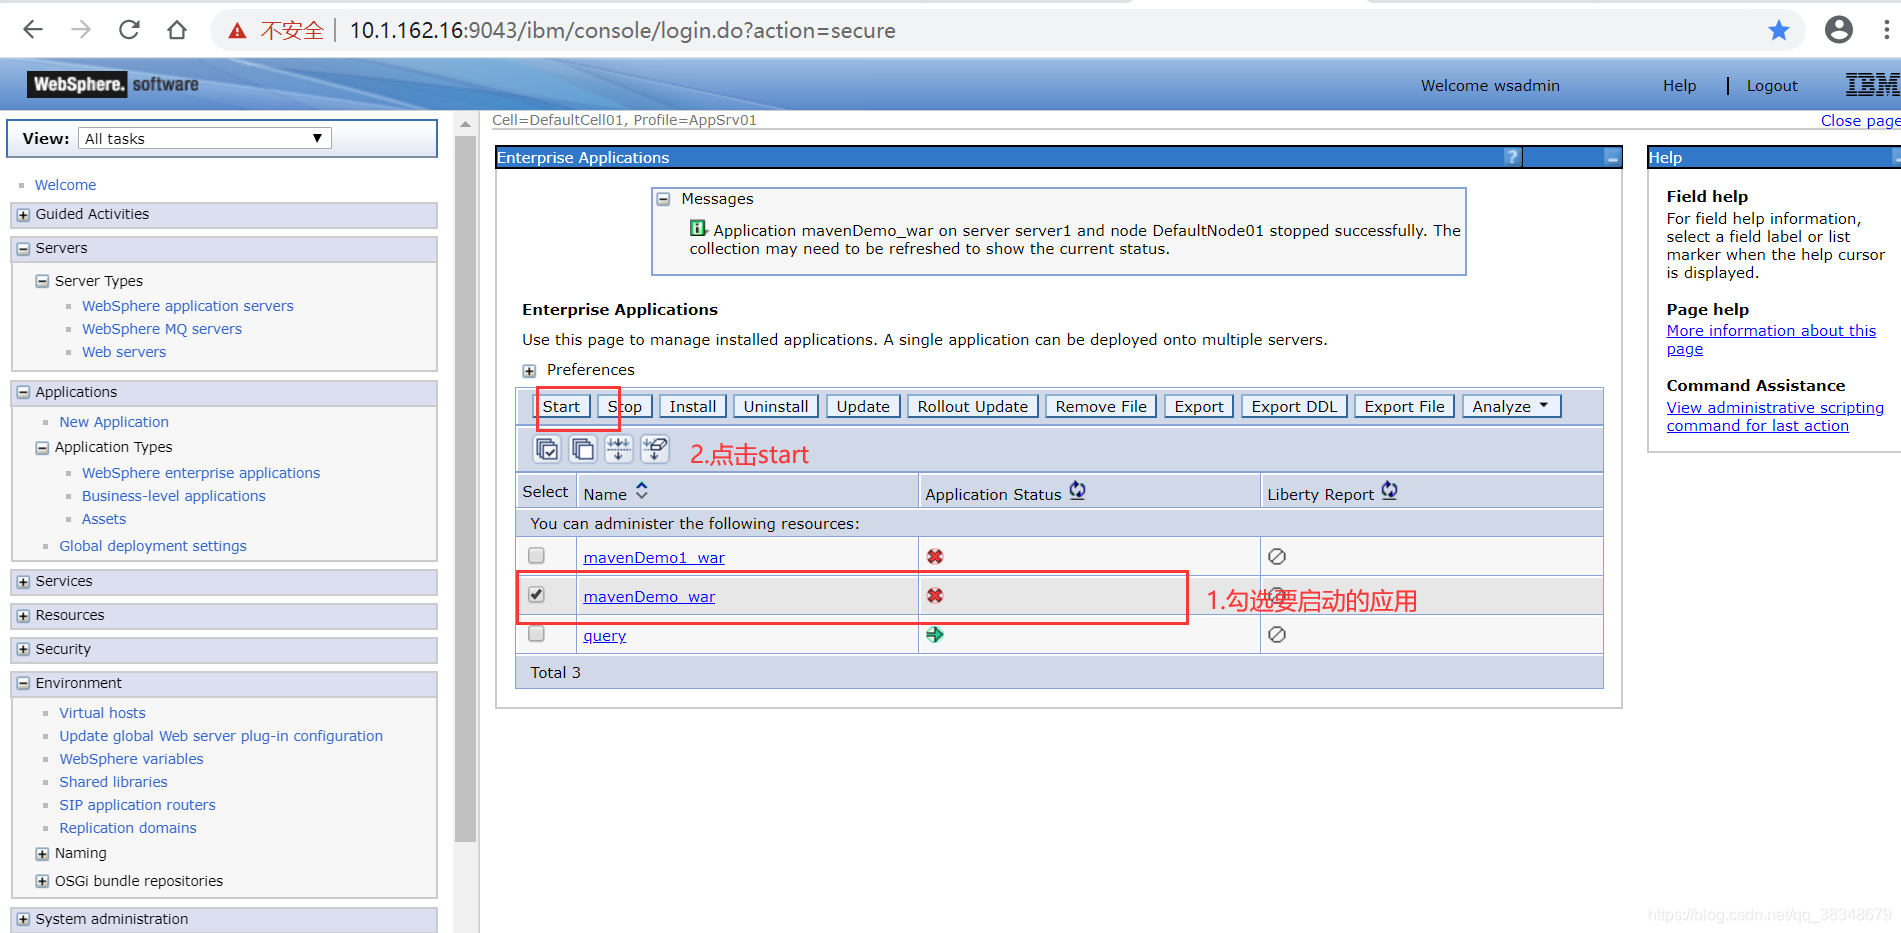Click Logout in the top banner
The image size is (1901, 933).
[1771, 86]
